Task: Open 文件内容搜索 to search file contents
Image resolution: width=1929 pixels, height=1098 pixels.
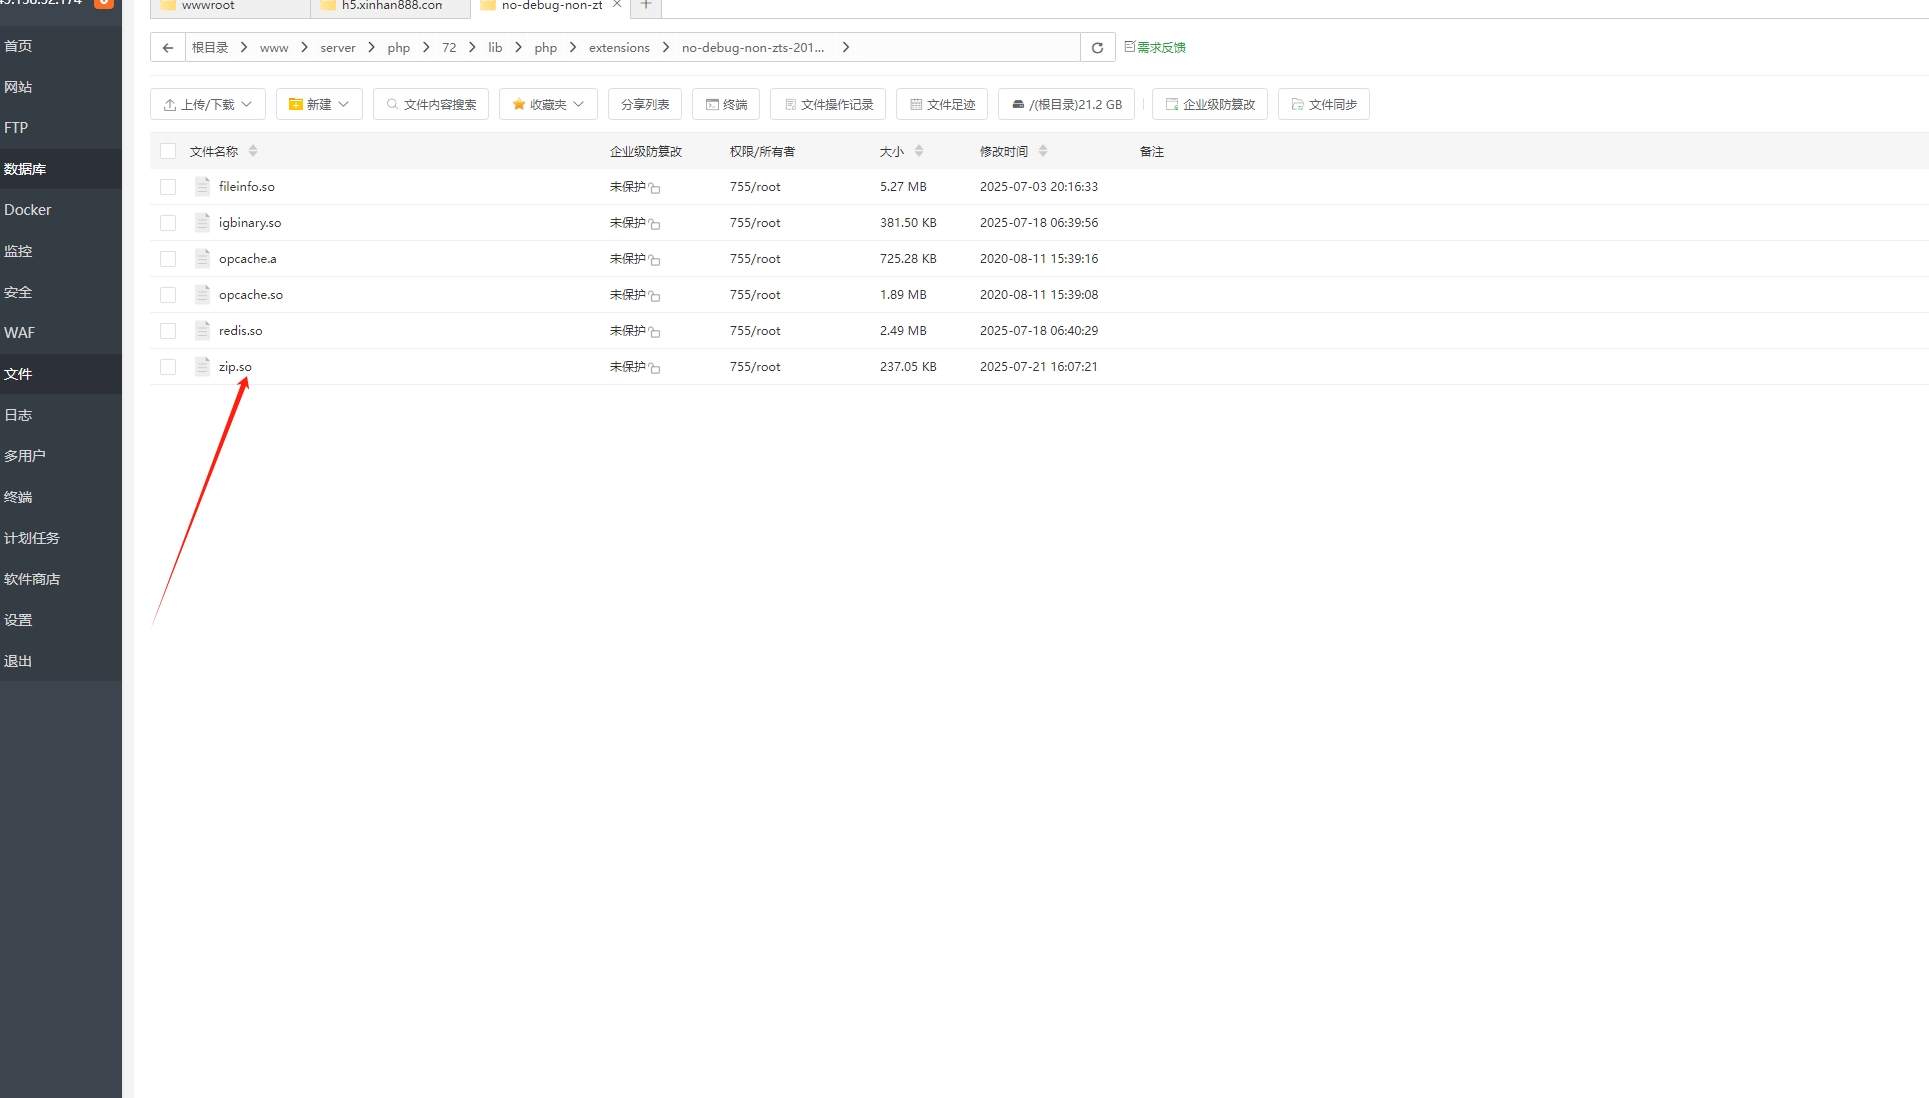Action: pos(430,104)
